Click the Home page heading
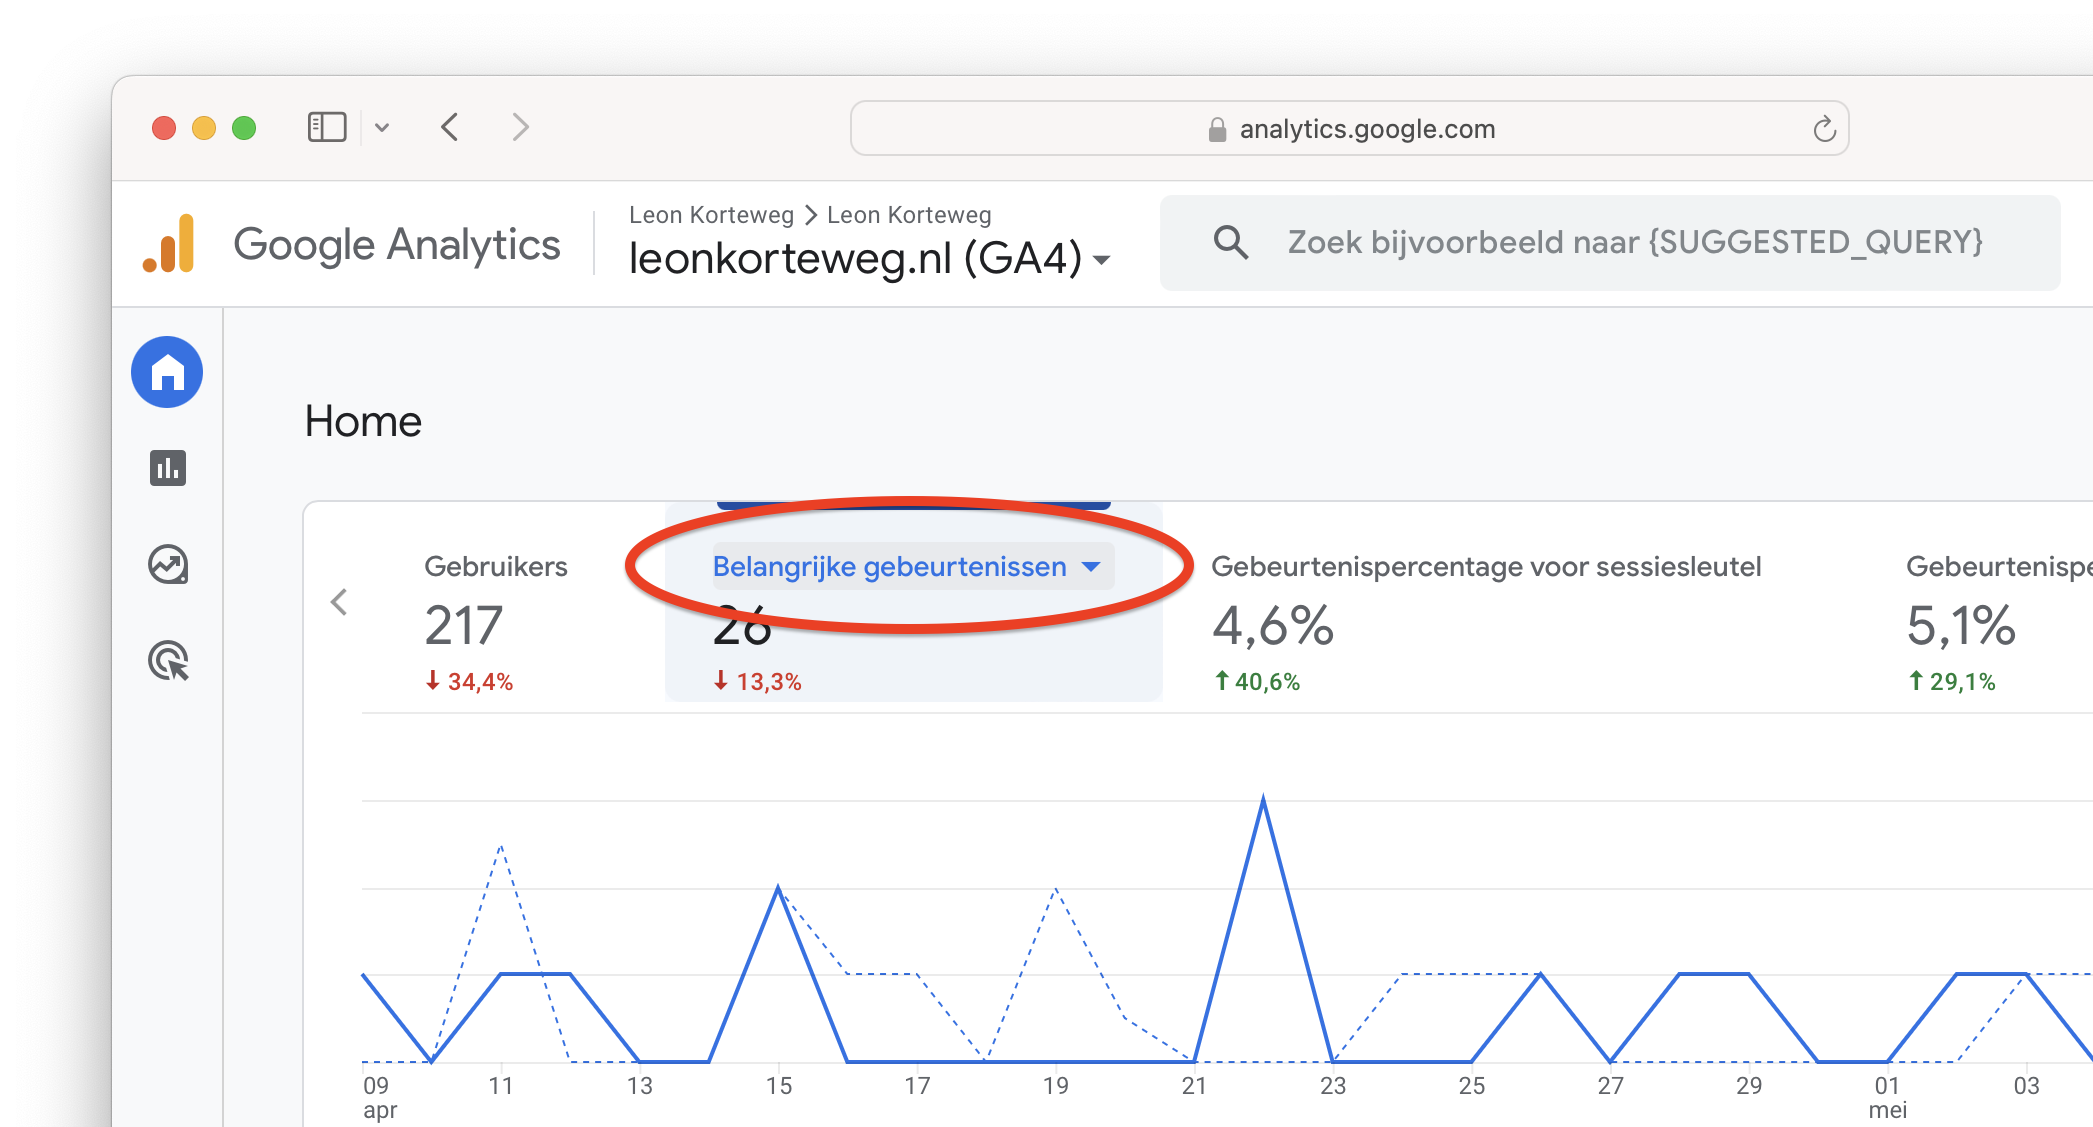Viewport: 2093px width, 1127px height. 363,421
